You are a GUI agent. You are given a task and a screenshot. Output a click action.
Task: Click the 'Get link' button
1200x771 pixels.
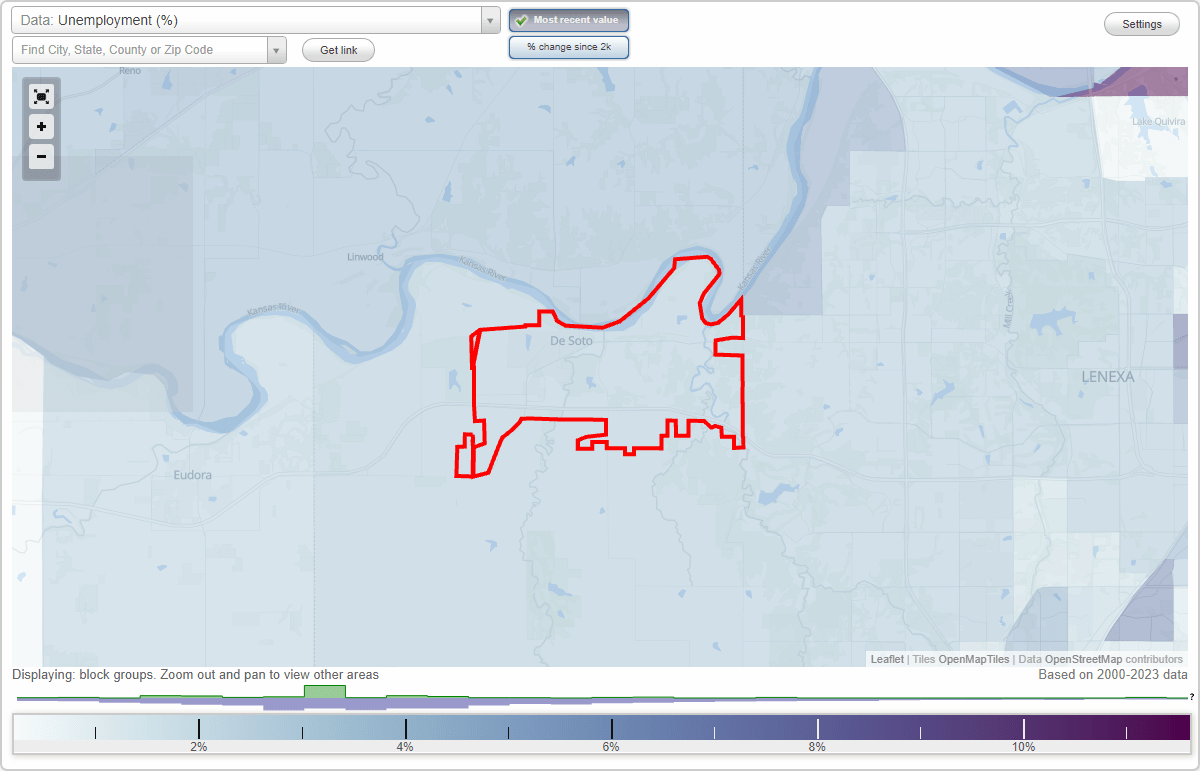click(x=337, y=50)
